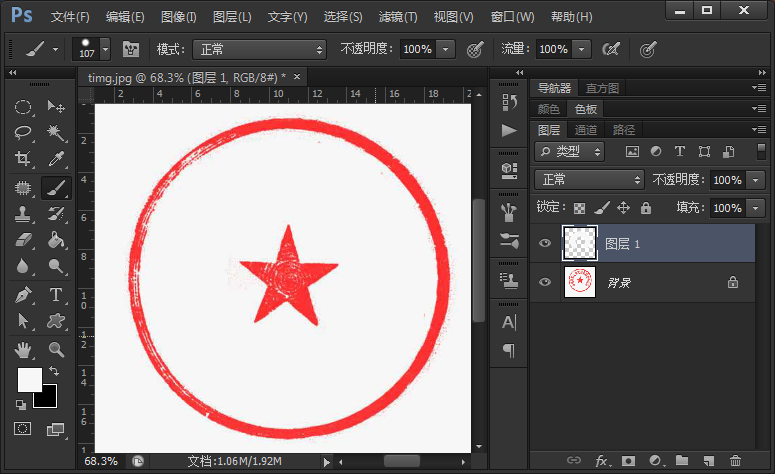775x474 pixels.
Task: Select the Elliptical Marquee tool
Action: (23, 107)
